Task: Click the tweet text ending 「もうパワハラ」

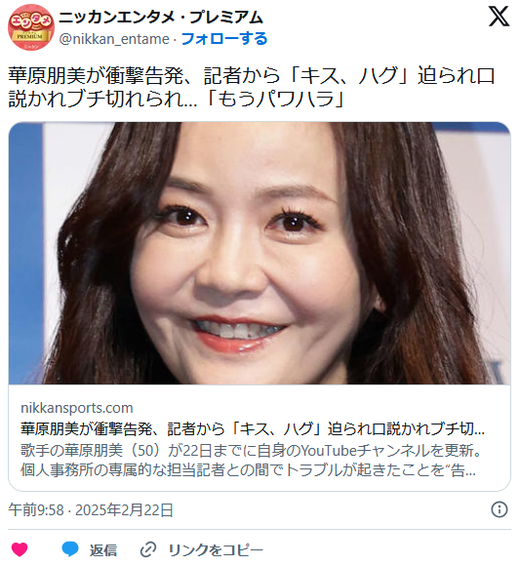Action: 176,99
